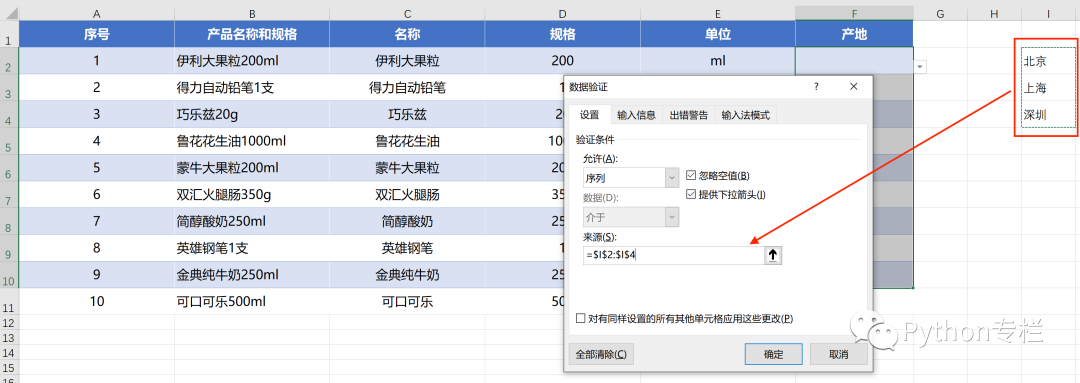Select cell 巧乐兹20g
The image size is (1080, 383).
tap(252, 114)
